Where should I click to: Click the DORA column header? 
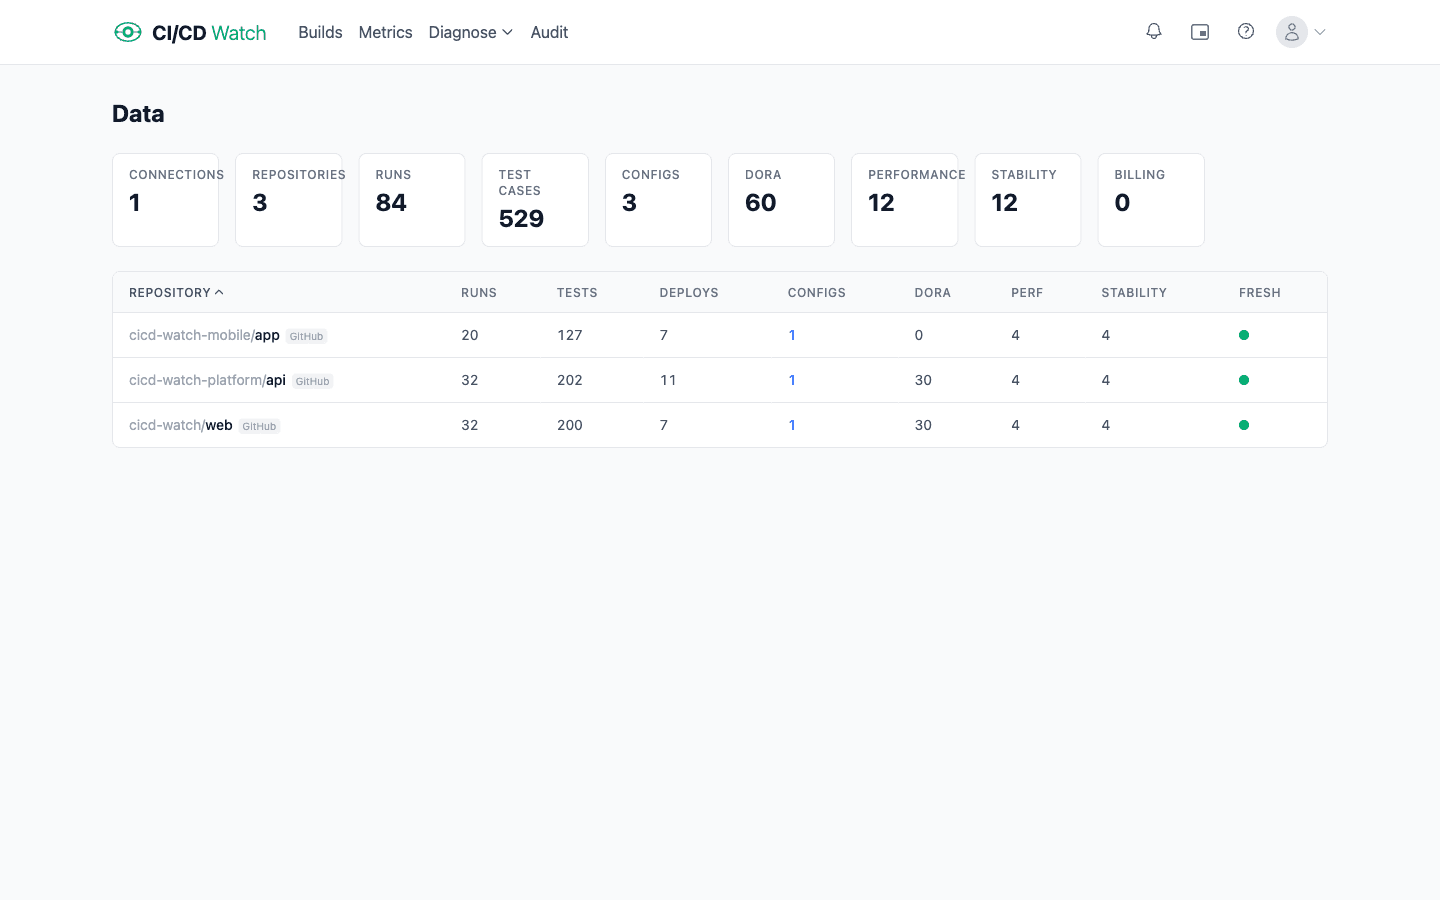933,293
